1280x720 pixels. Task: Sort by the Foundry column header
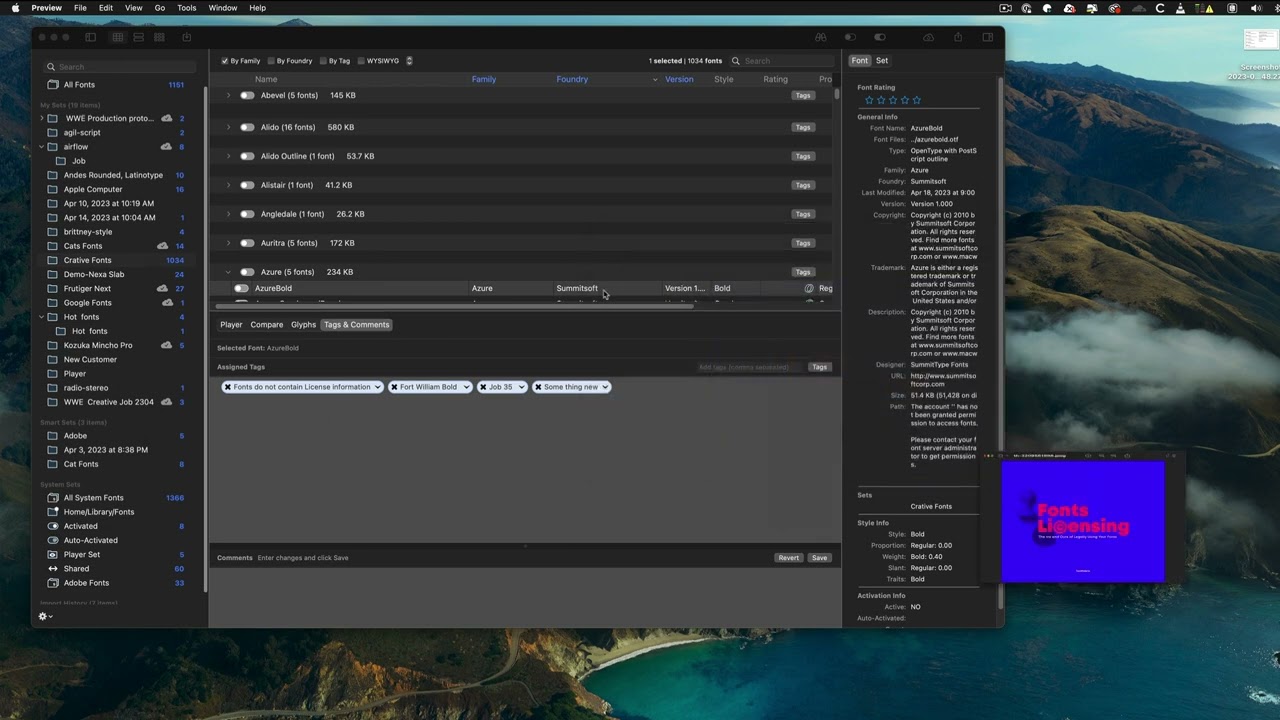(x=572, y=79)
